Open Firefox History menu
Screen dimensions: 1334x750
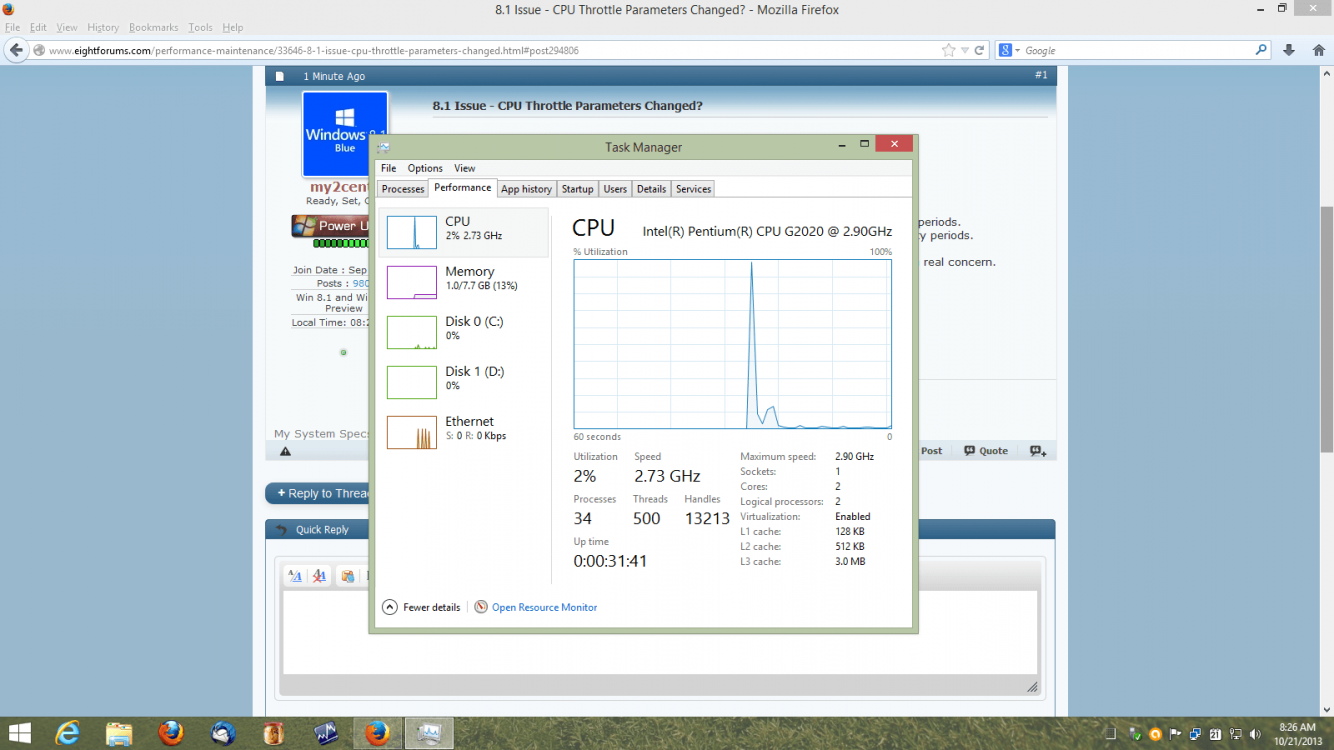coord(103,28)
